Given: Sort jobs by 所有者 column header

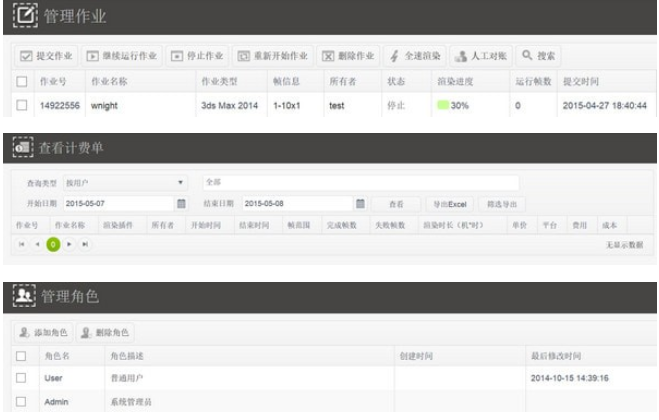Looking at the screenshot, I should [343, 82].
